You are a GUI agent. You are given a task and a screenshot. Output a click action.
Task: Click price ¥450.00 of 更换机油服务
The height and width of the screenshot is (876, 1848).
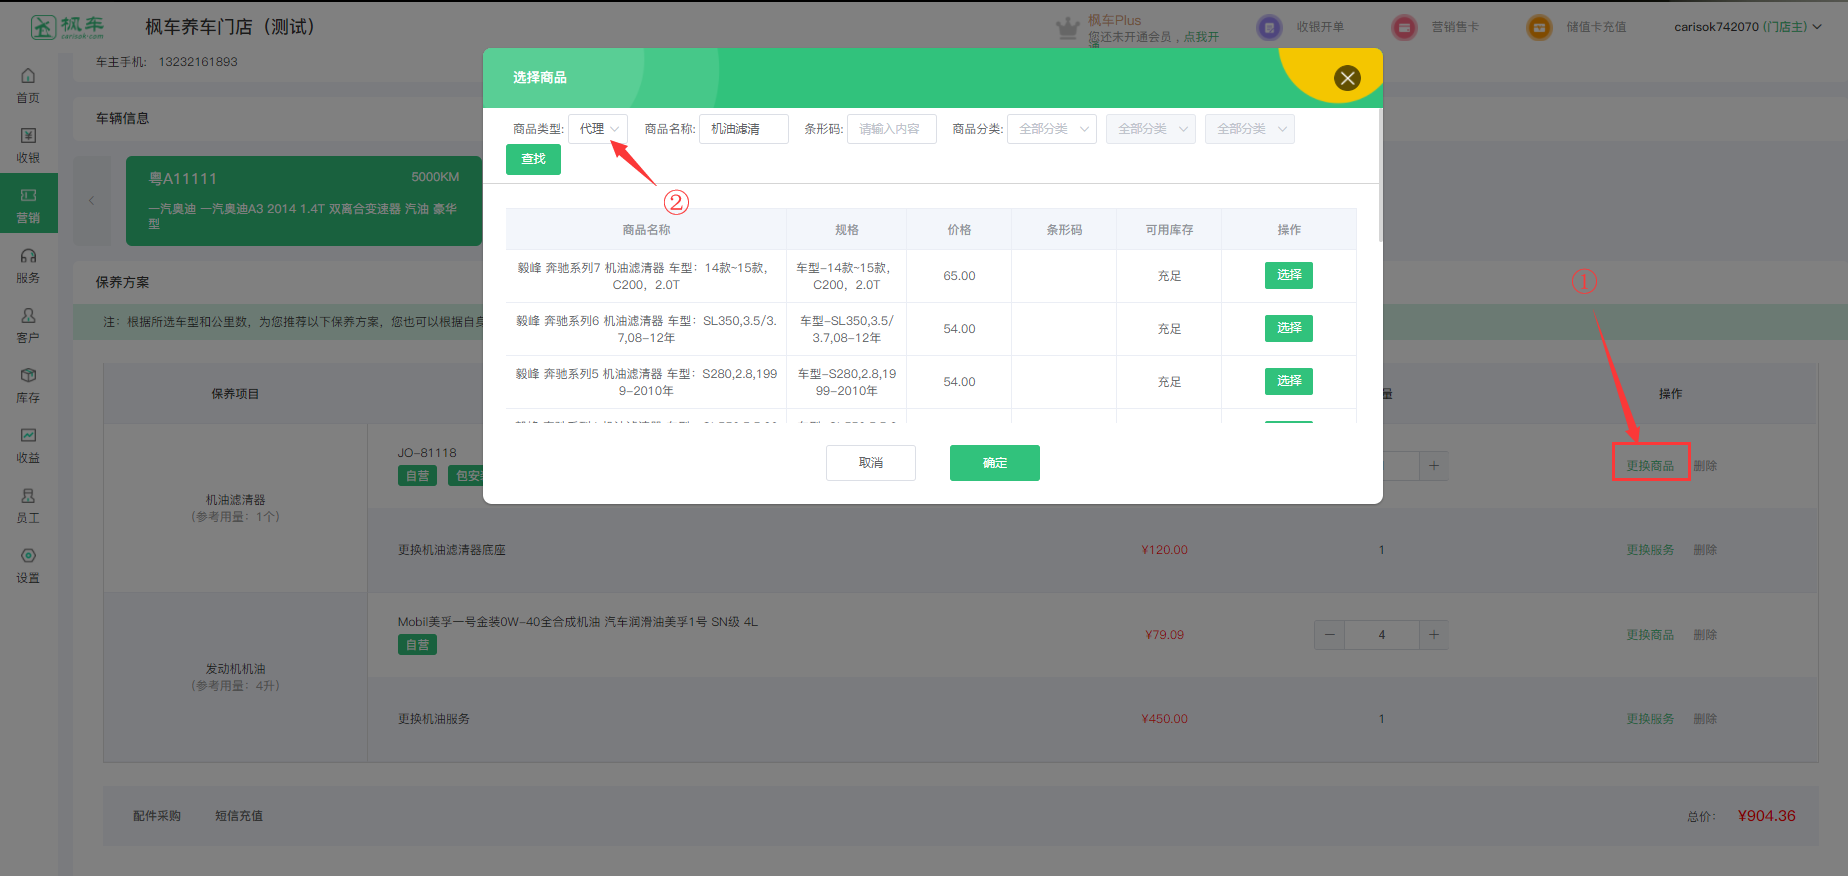1164,719
